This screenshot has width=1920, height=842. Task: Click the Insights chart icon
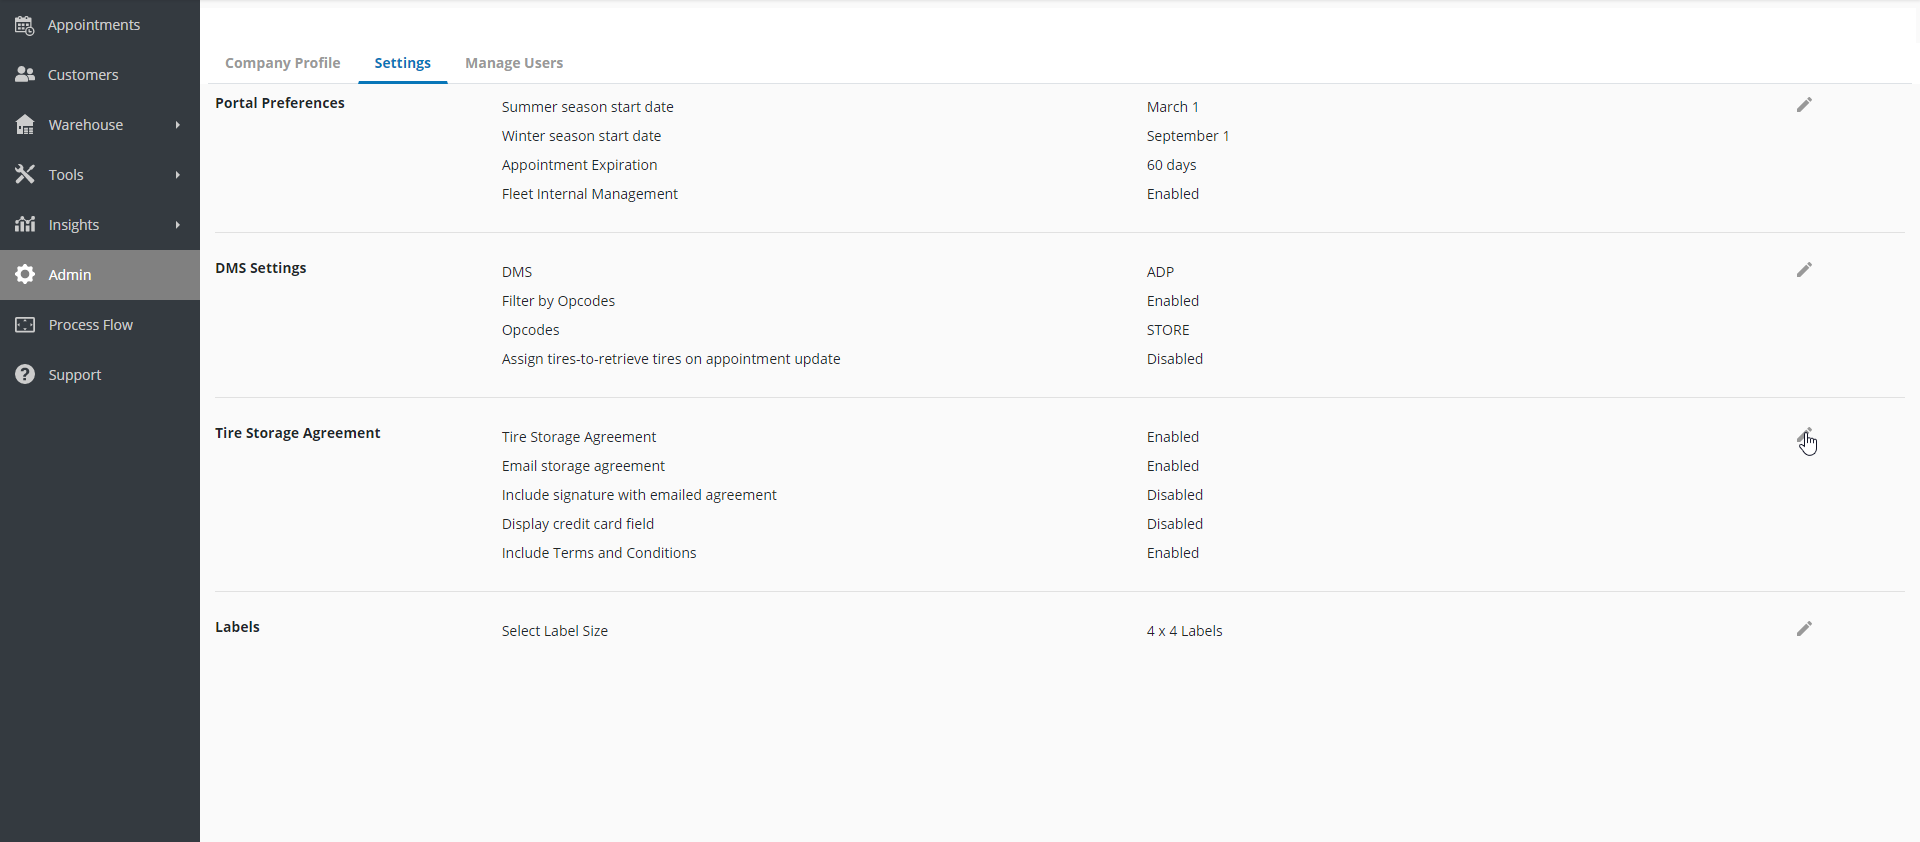(x=25, y=225)
